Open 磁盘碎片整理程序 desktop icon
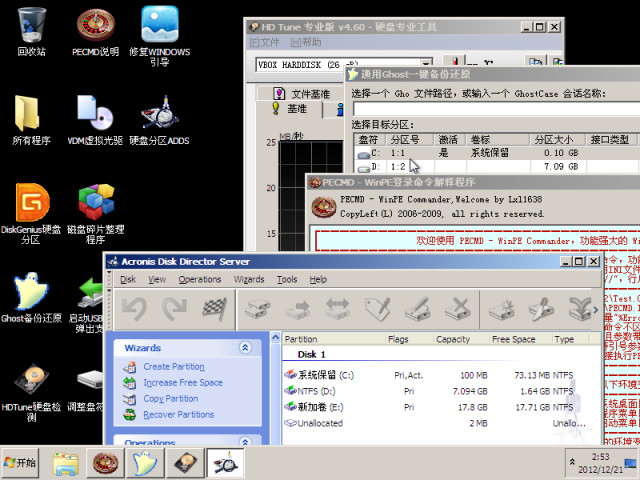640x480 pixels. [96, 213]
